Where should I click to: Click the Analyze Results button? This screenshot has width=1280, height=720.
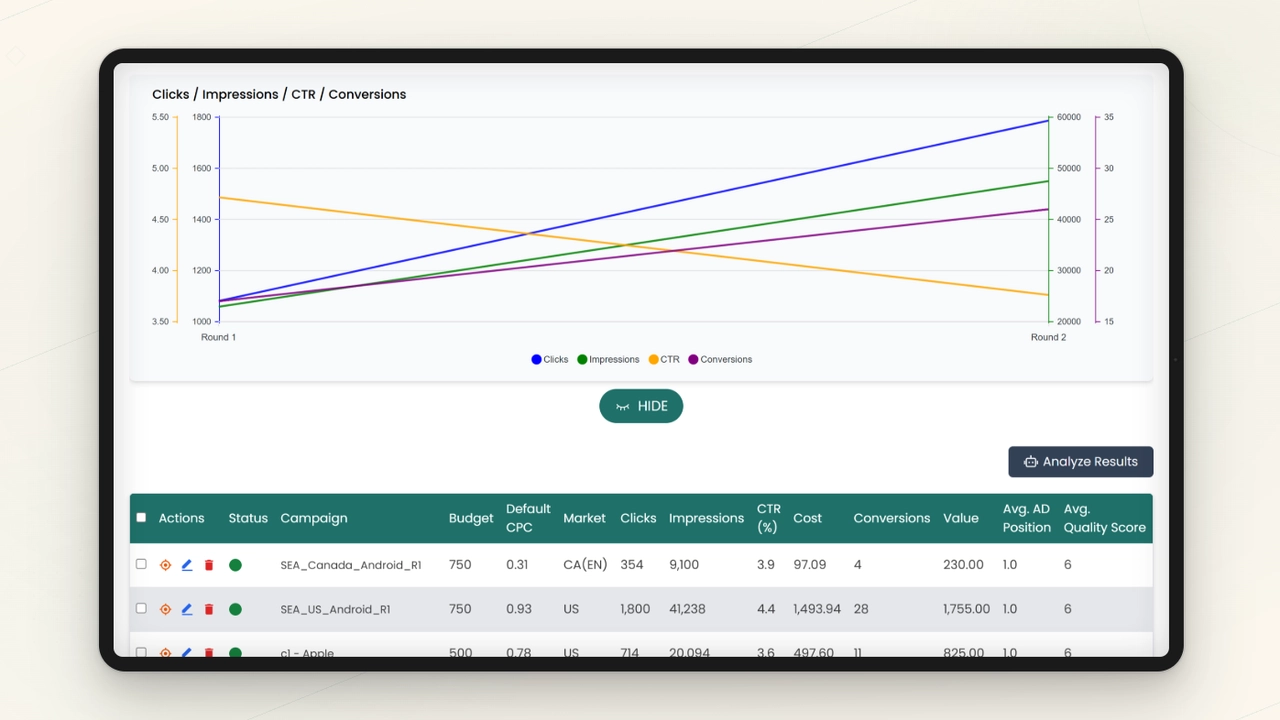click(1080, 461)
